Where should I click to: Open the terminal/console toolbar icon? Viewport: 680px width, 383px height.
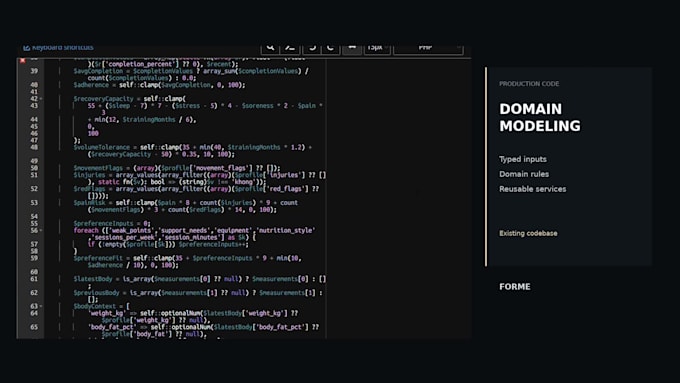(x=291, y=47)
